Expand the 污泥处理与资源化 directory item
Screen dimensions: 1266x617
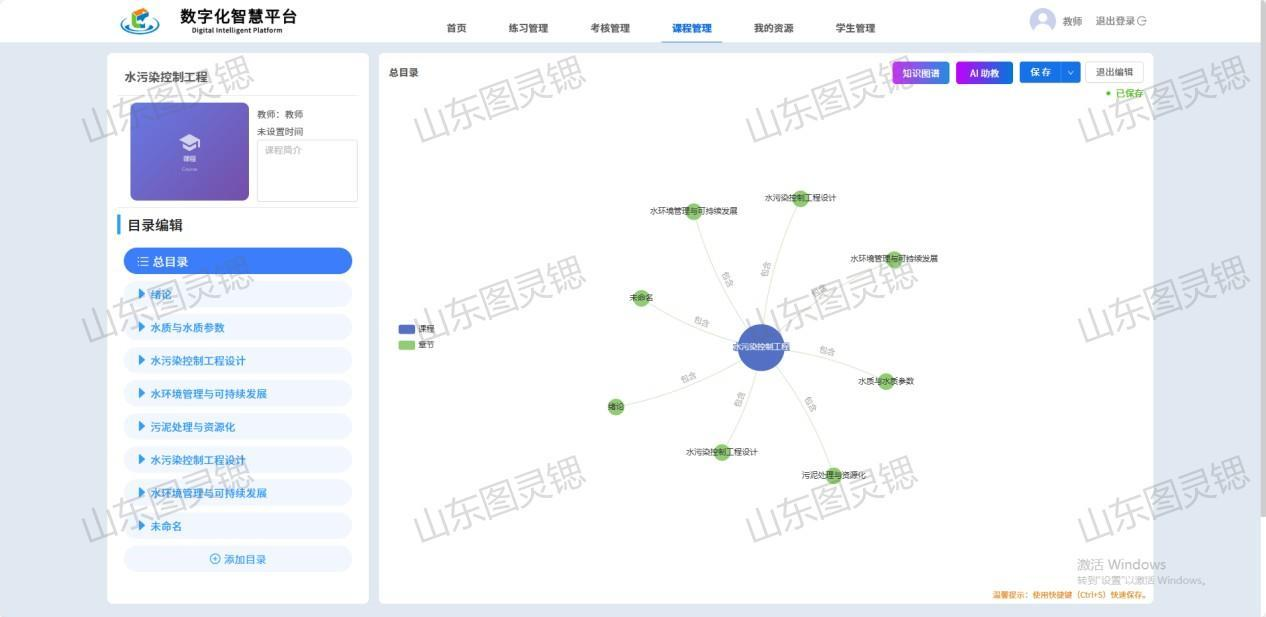tap(142, 426)
